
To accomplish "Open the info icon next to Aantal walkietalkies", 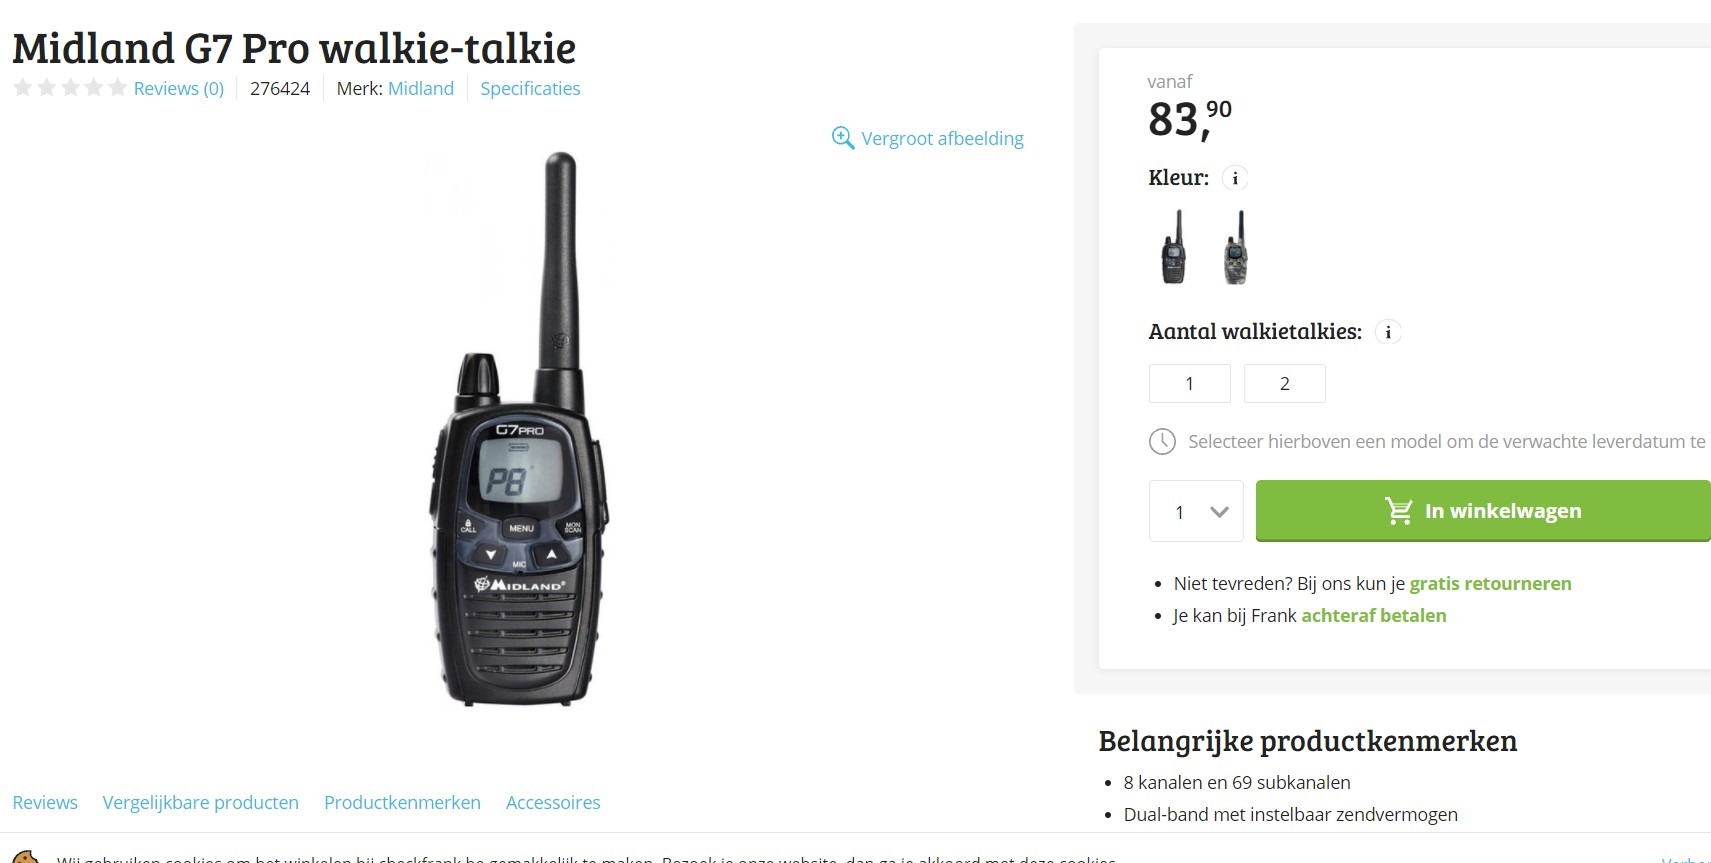I will point(1388,332).
